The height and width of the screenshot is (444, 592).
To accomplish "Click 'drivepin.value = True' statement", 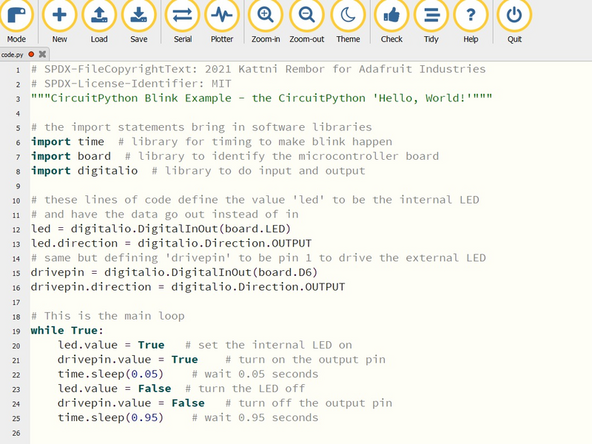I will point(128,359).
